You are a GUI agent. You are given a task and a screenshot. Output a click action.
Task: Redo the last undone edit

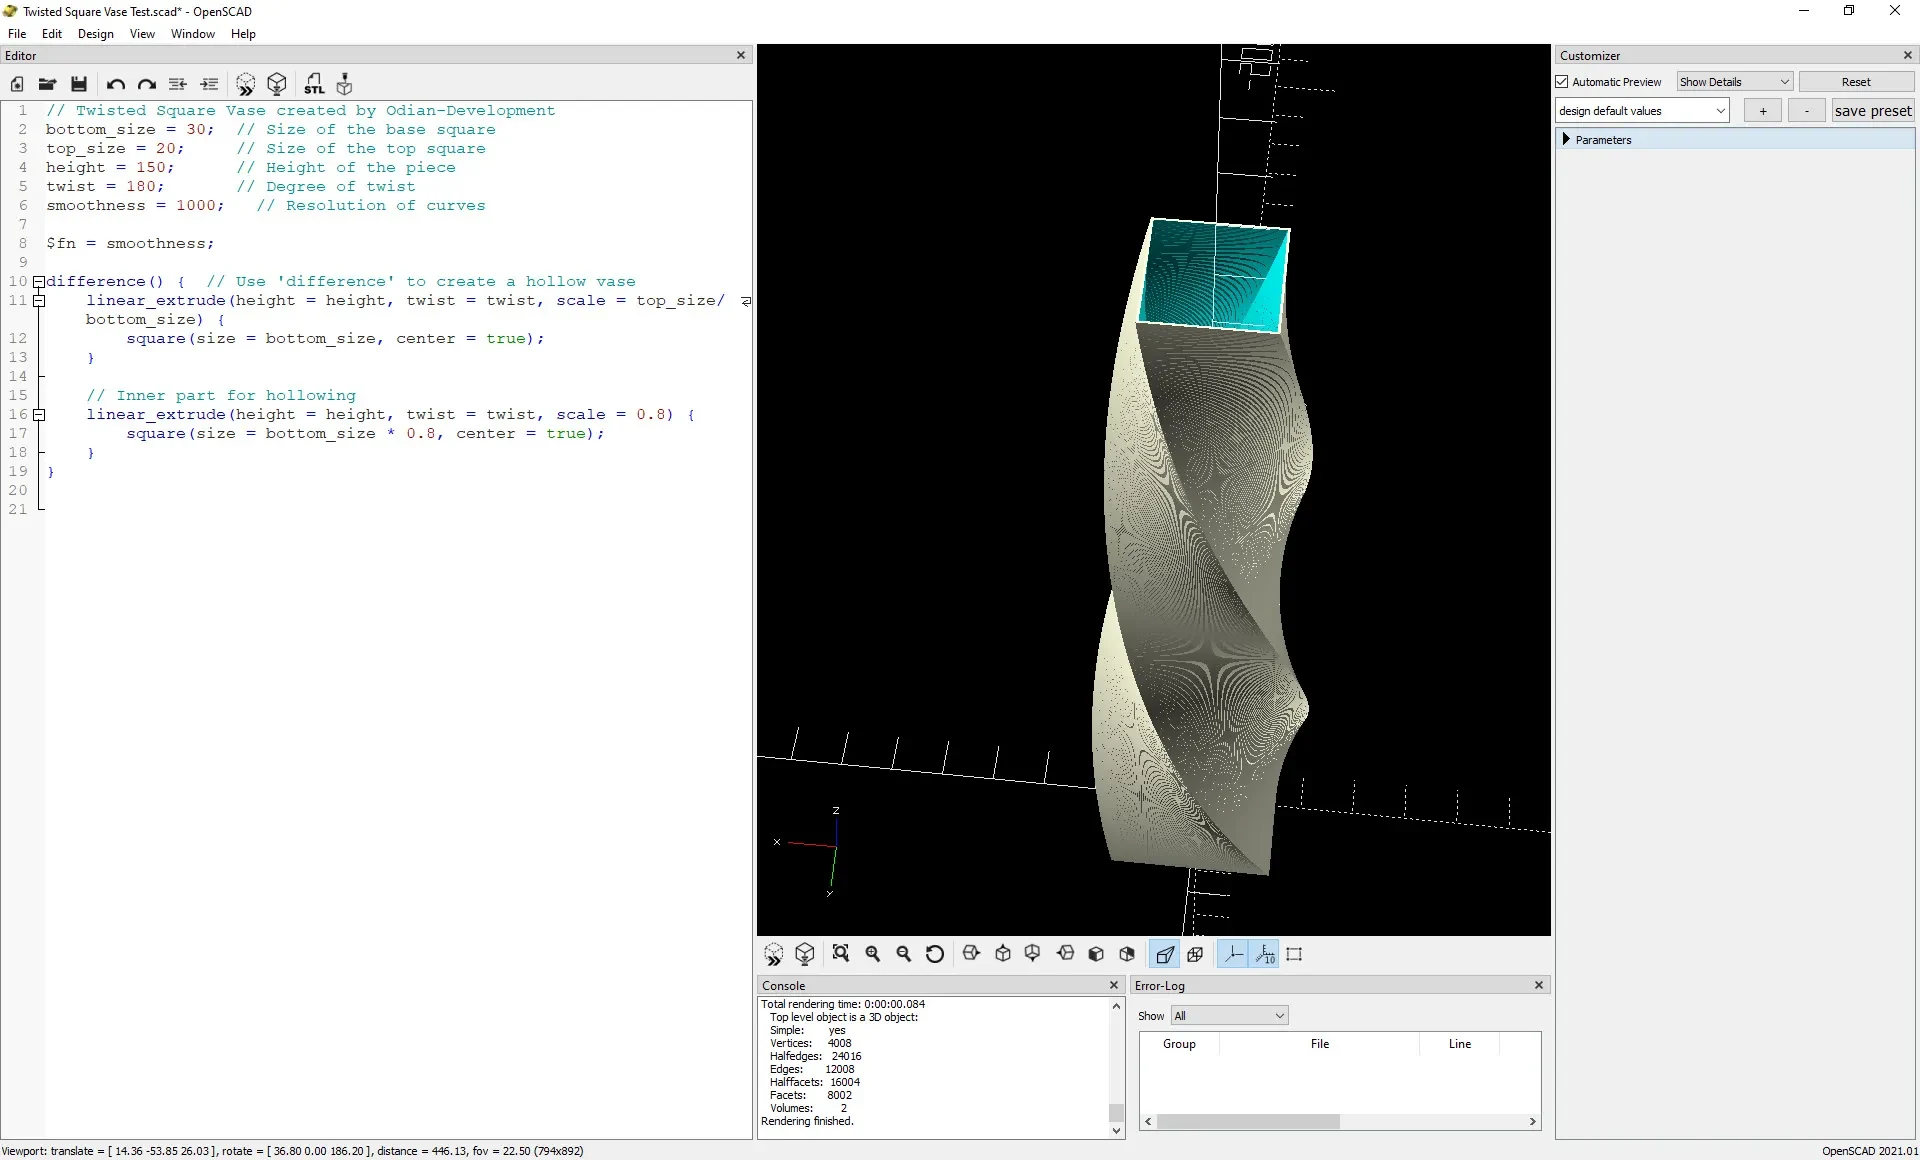pos(147,84)
